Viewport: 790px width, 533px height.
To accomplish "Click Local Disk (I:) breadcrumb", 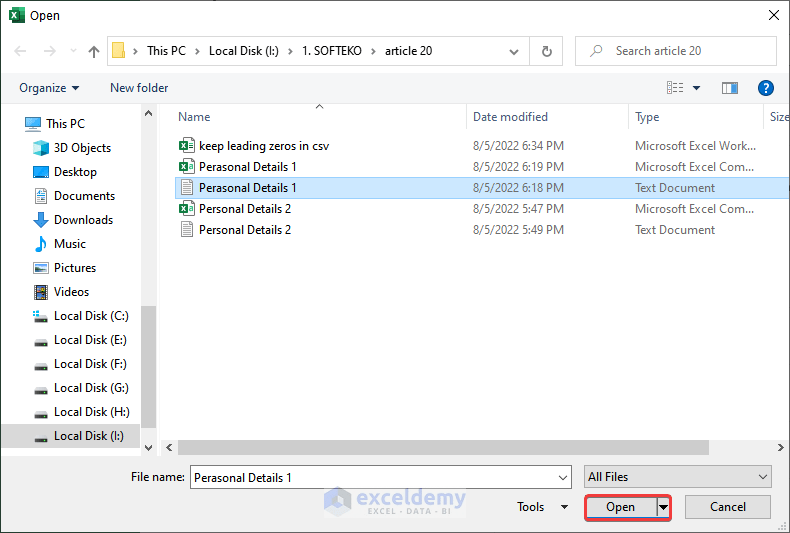I will tap(244, 51).
